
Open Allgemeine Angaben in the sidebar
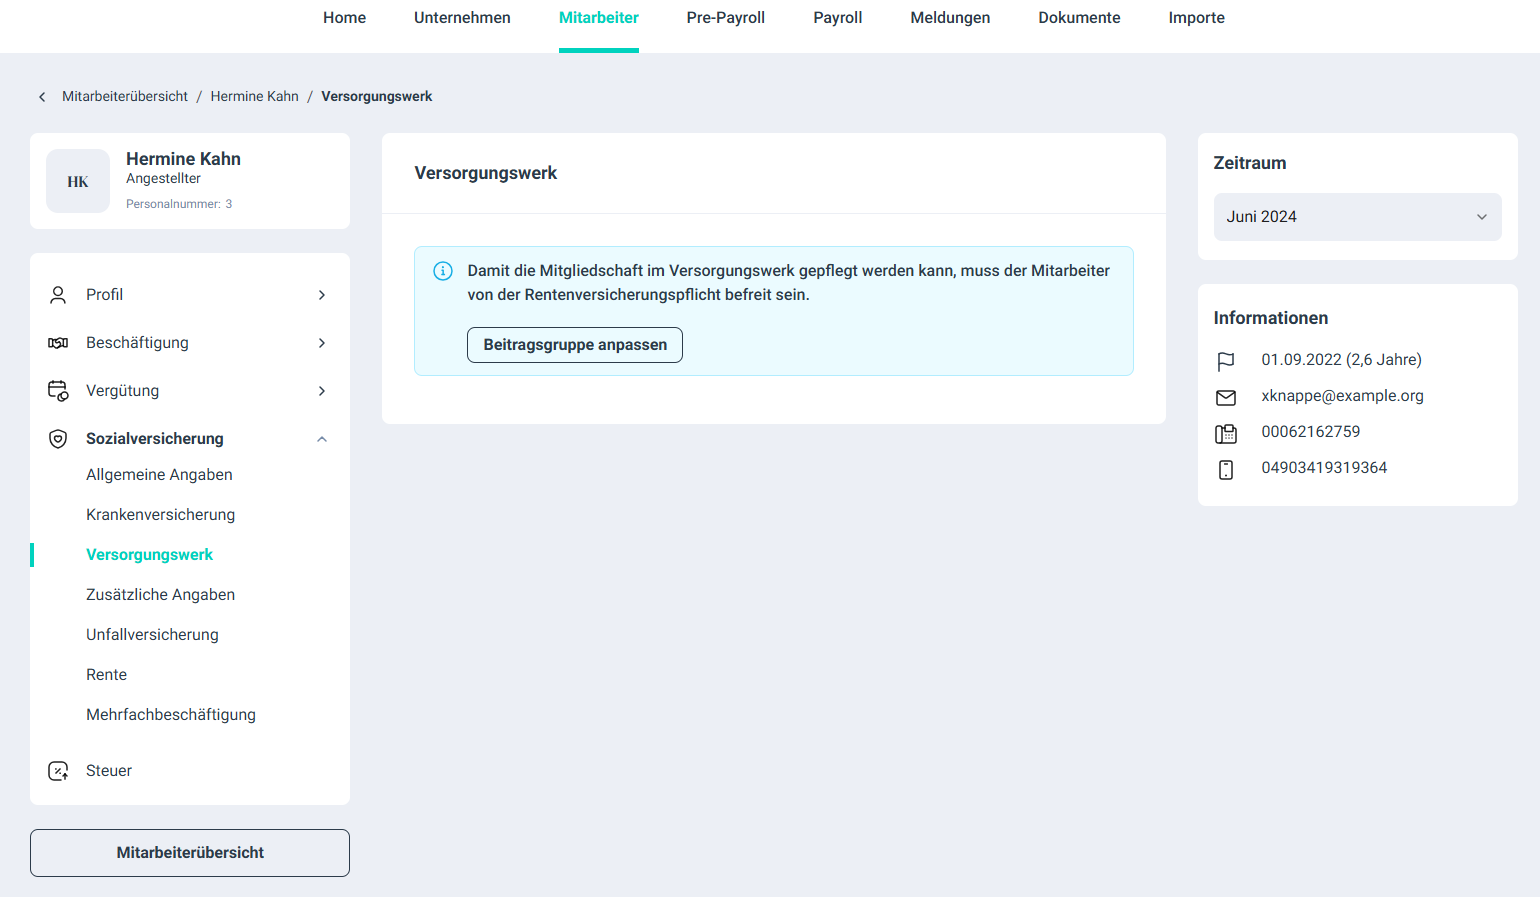tap(159, 475)
